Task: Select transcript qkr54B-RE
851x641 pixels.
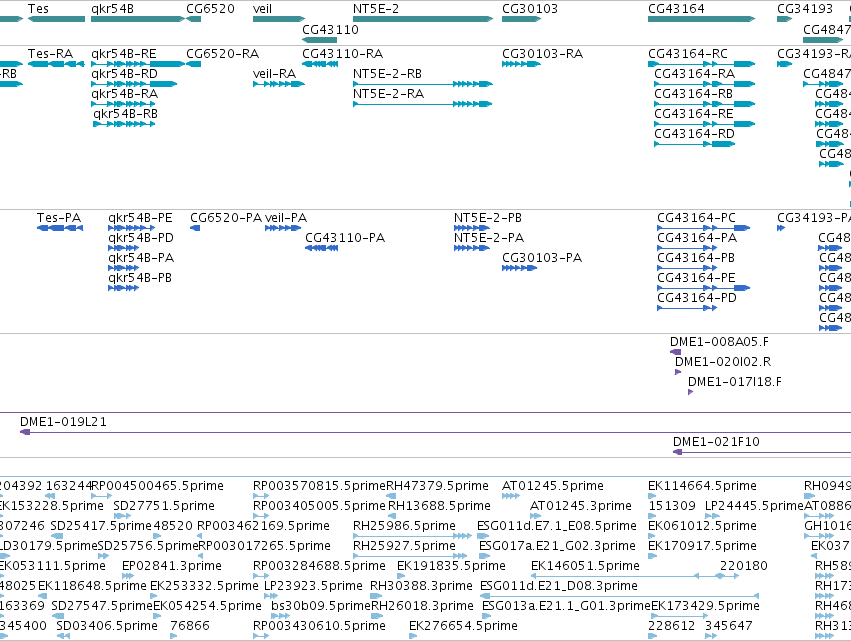Action: 138,64
